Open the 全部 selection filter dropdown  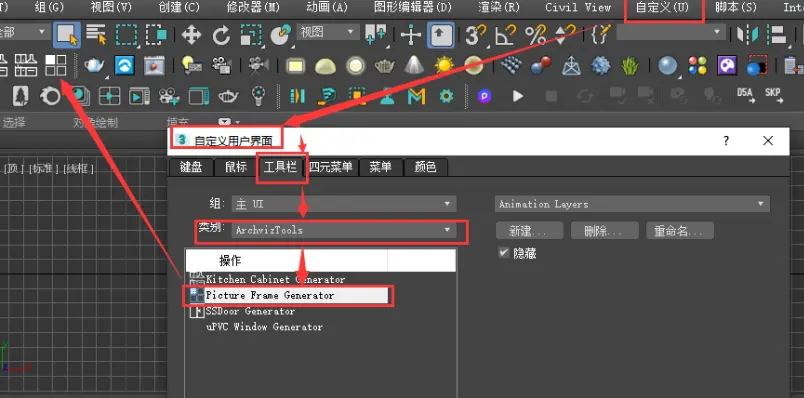[x=24, y=33]
